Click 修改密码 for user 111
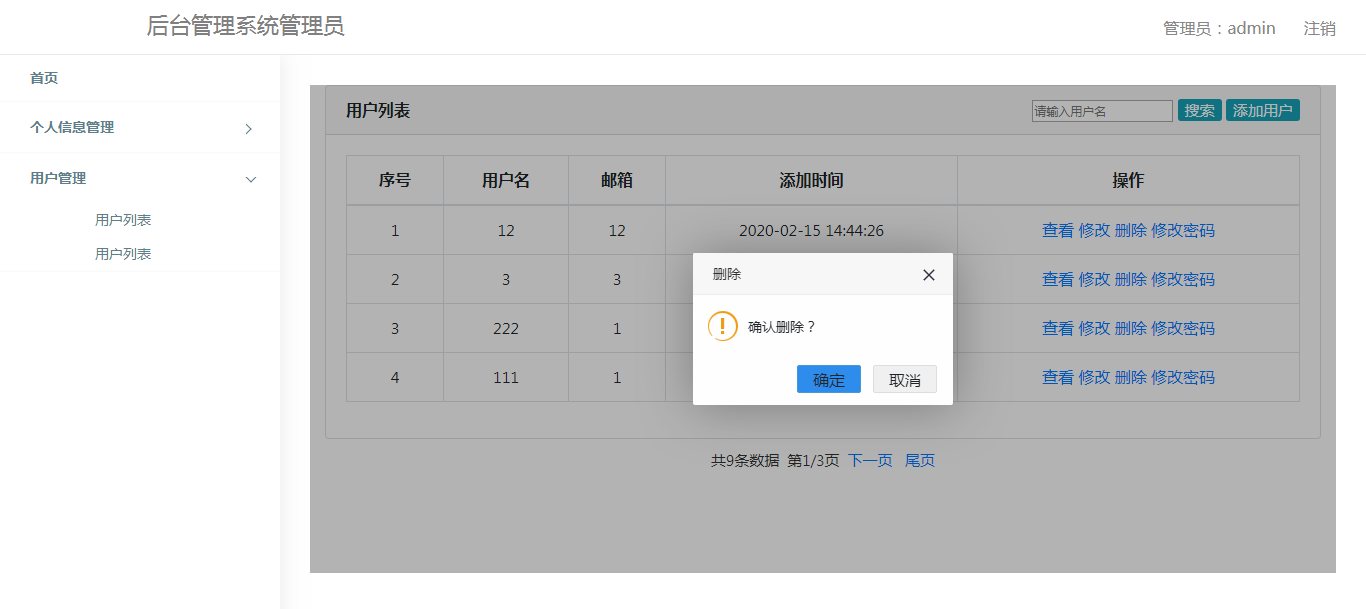Image resolution: width=1366 pixels, height=609 pixels. 1183,377
